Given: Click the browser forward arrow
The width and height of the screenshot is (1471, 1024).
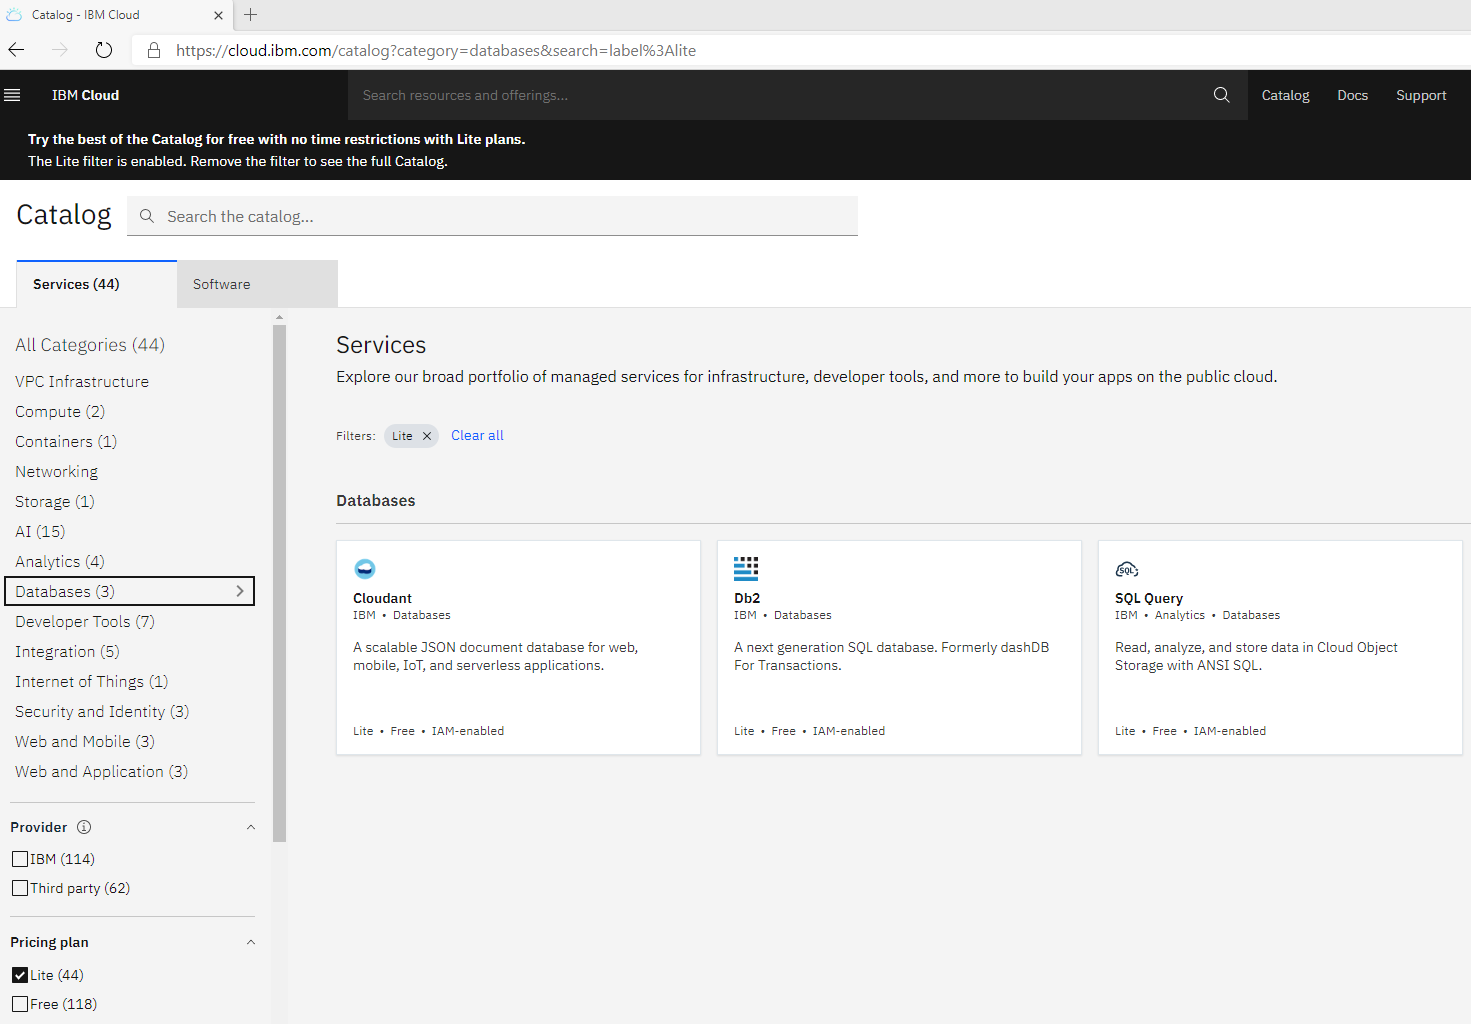Looking at the screenshot, I should tap(60, 50).
